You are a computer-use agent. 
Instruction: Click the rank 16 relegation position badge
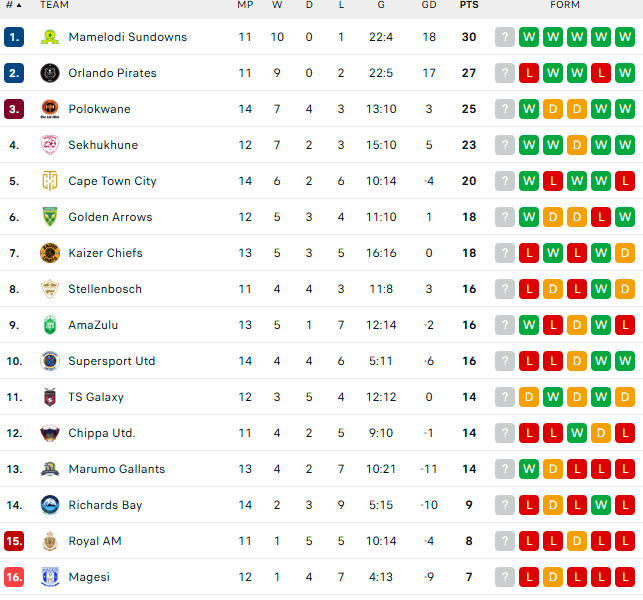click(x=14, y=577)
